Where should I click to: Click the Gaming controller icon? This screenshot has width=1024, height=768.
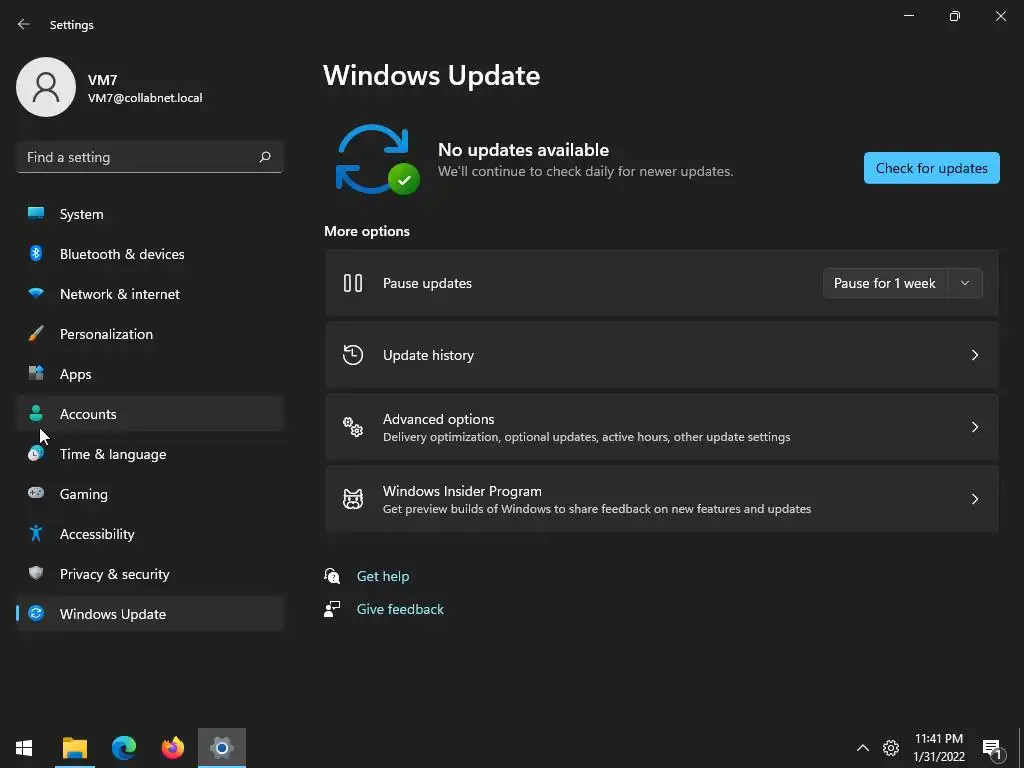coord(36,493)
